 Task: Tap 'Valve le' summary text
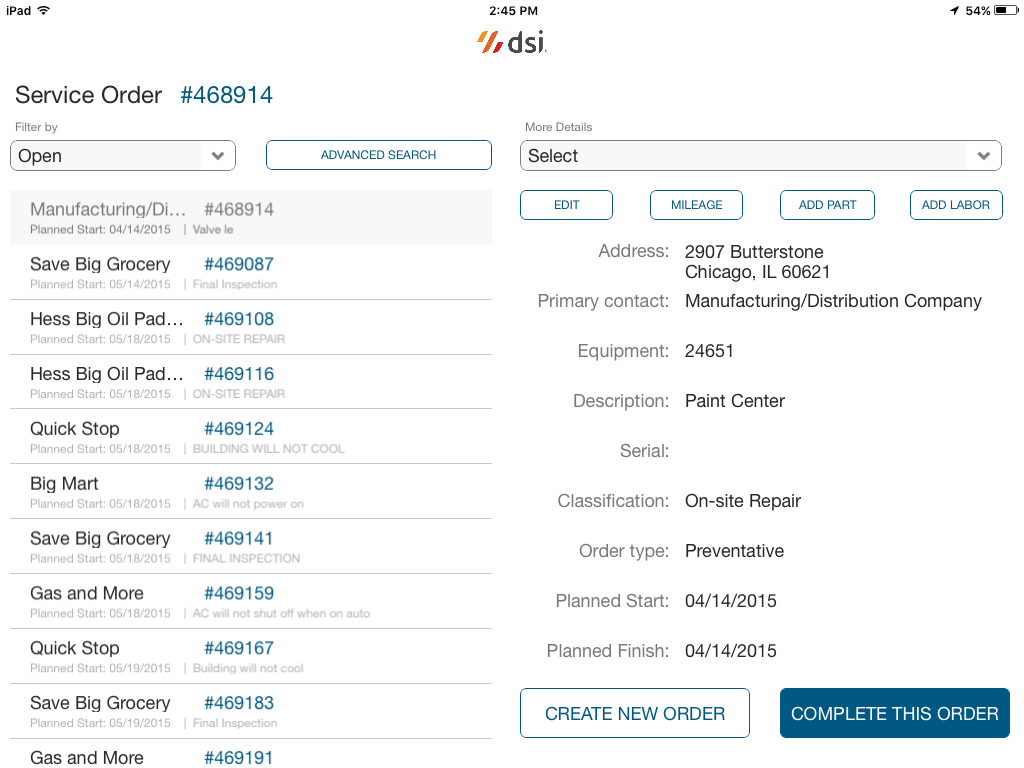click(213, 229)
